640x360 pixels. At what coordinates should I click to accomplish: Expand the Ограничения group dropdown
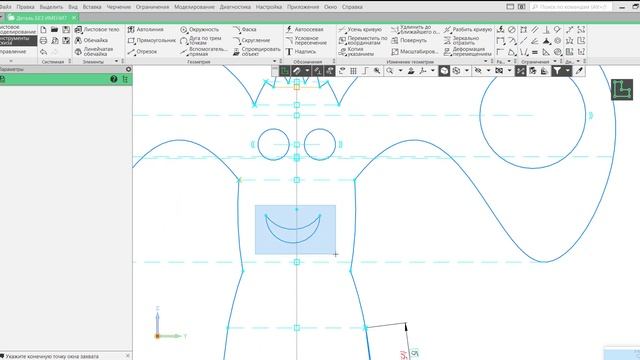pos(555,61)
